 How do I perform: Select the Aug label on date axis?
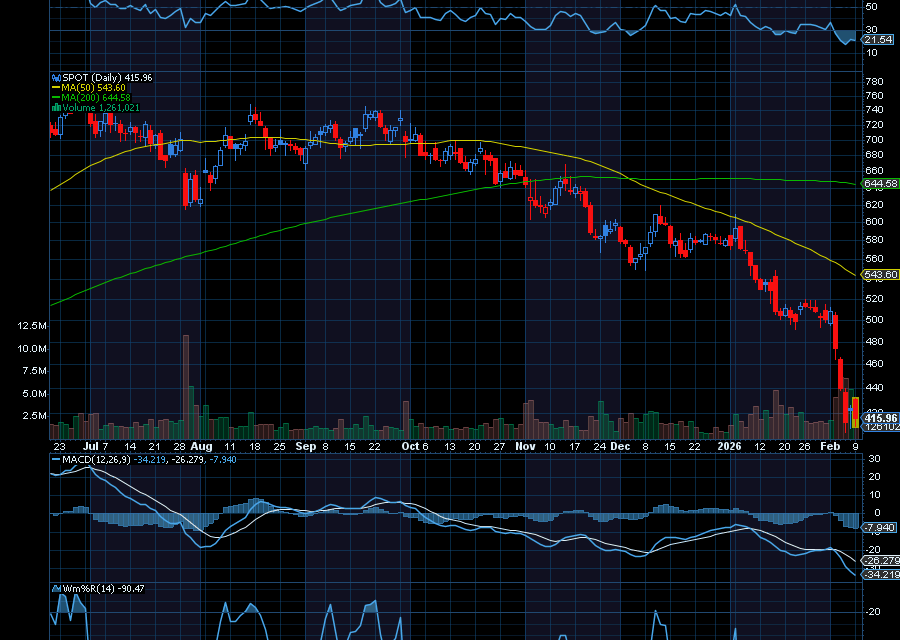pyautogui.click(x=201, y=446)
